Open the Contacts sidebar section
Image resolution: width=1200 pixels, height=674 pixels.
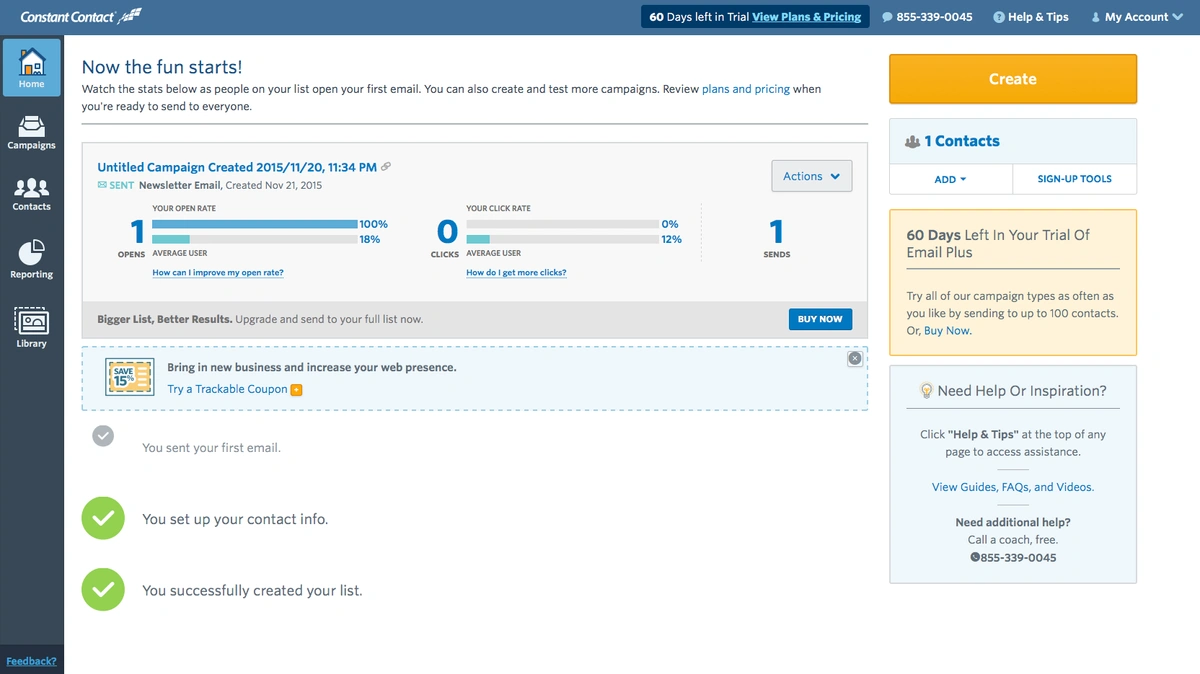[x=32, y=194]
